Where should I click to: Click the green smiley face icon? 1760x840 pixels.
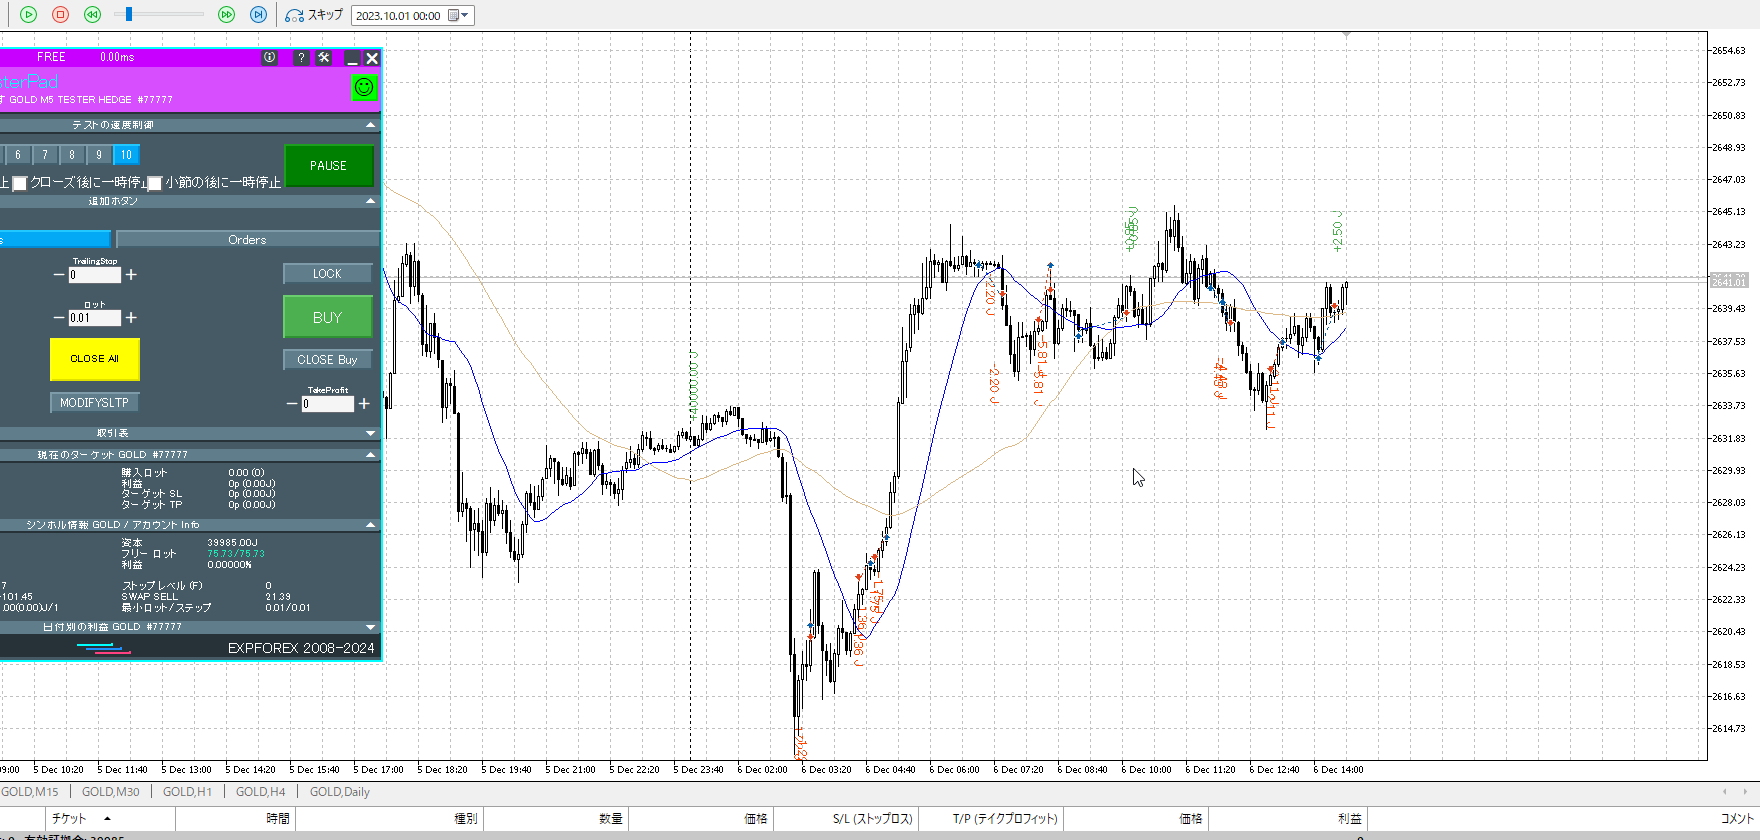364,88
